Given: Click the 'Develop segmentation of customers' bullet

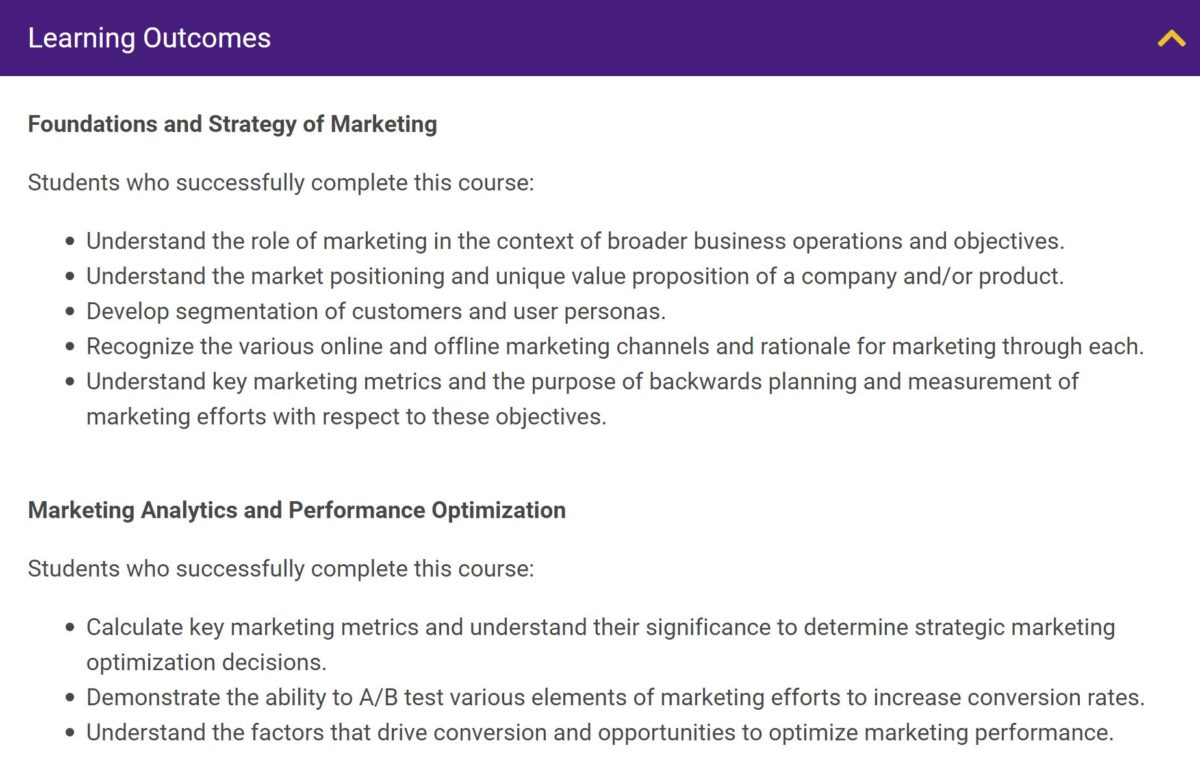Looking at the screenshot, I should [x=375, y=311].
